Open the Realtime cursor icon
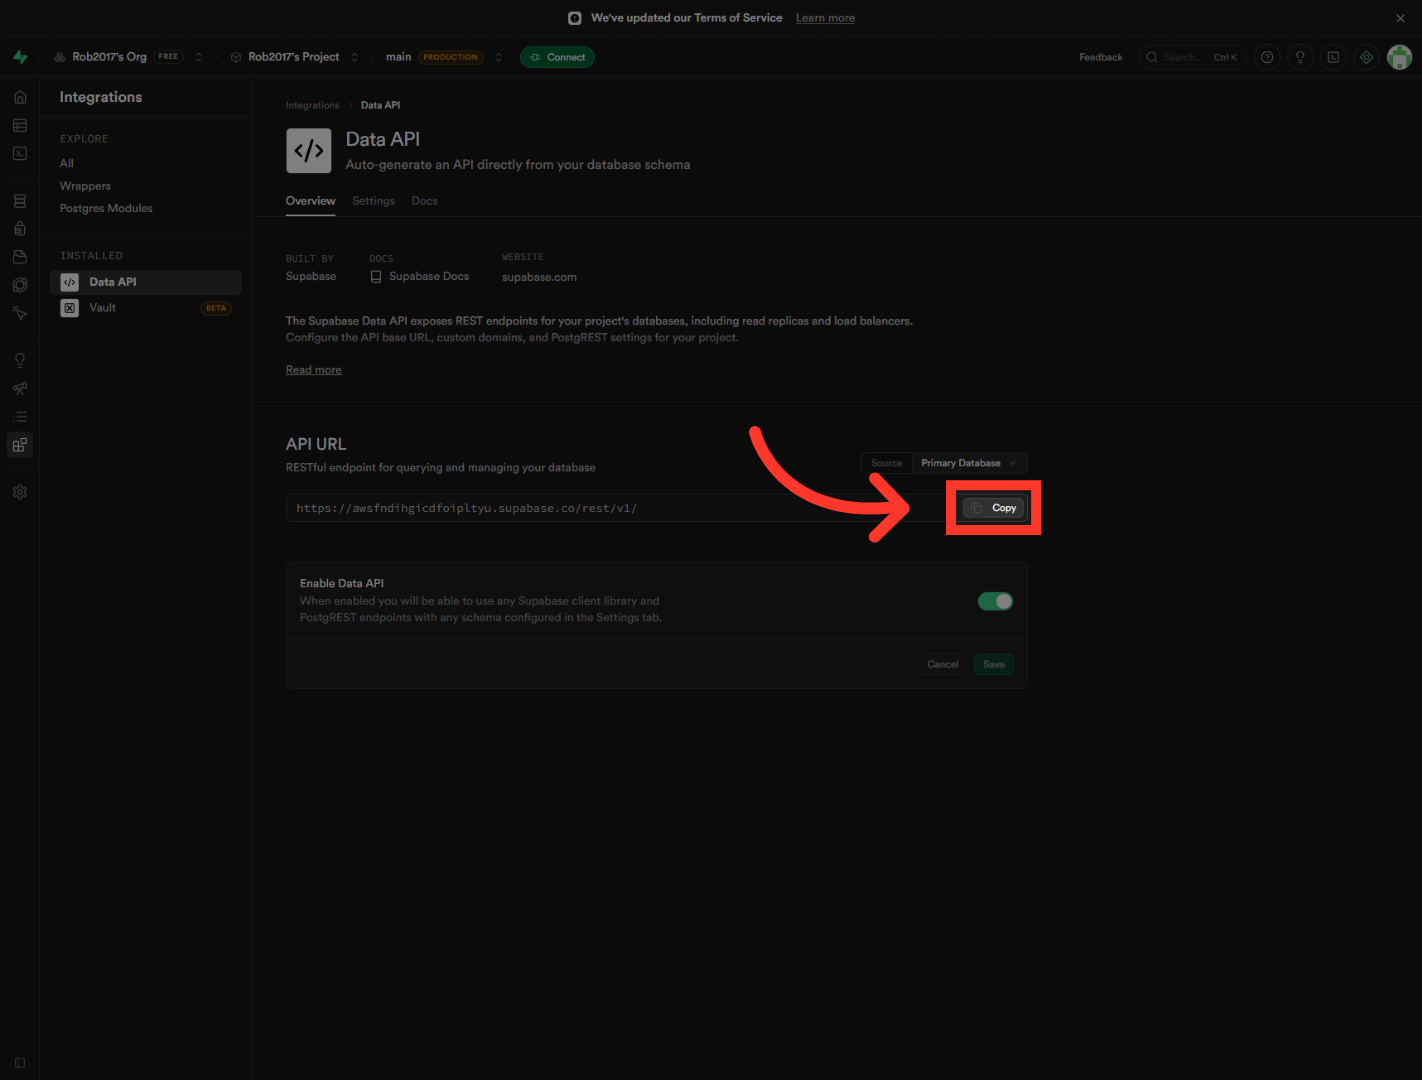Viewport: 1422px width, 1080px height. [x=20, y=313]
